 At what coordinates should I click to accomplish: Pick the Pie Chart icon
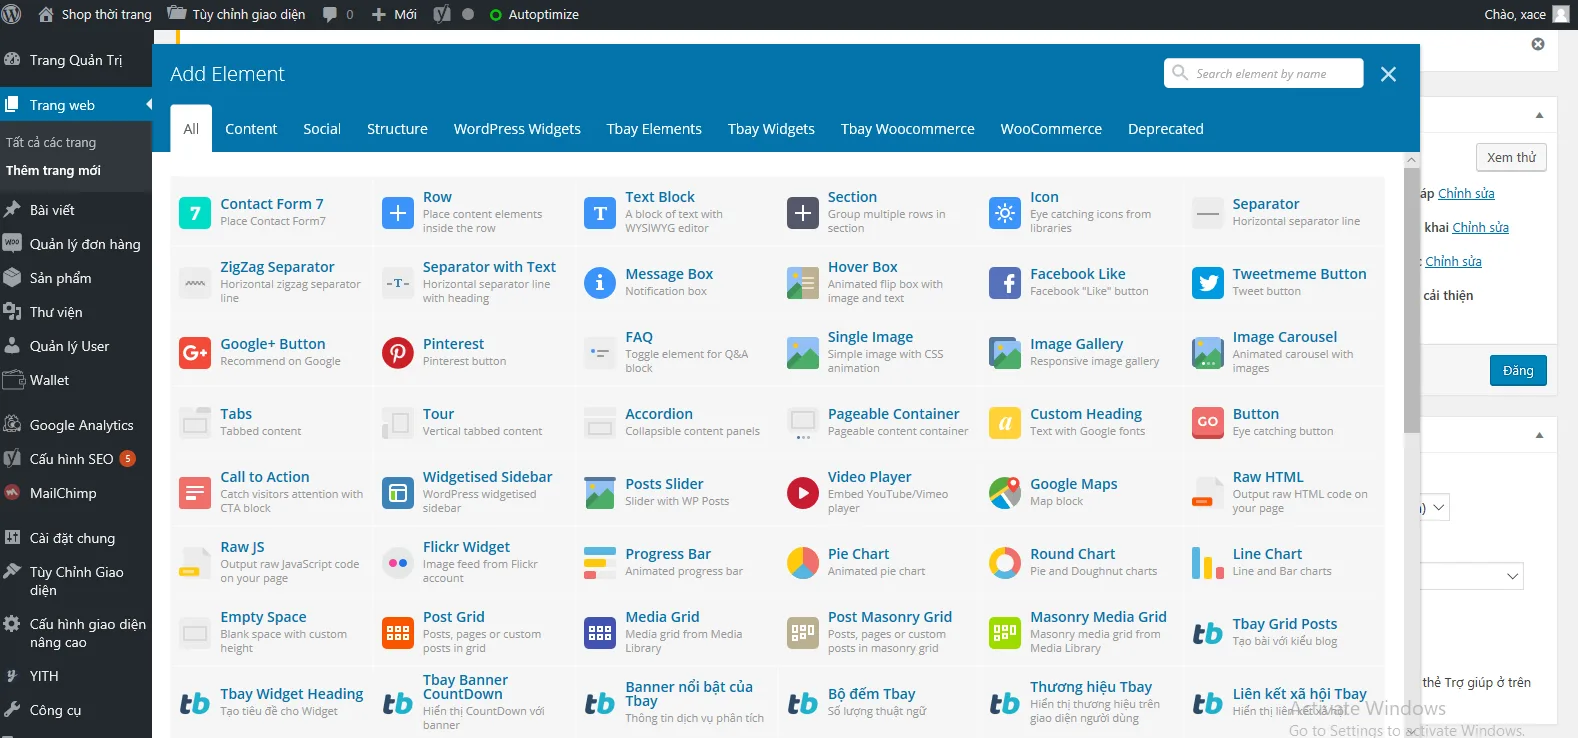(803, 563)
